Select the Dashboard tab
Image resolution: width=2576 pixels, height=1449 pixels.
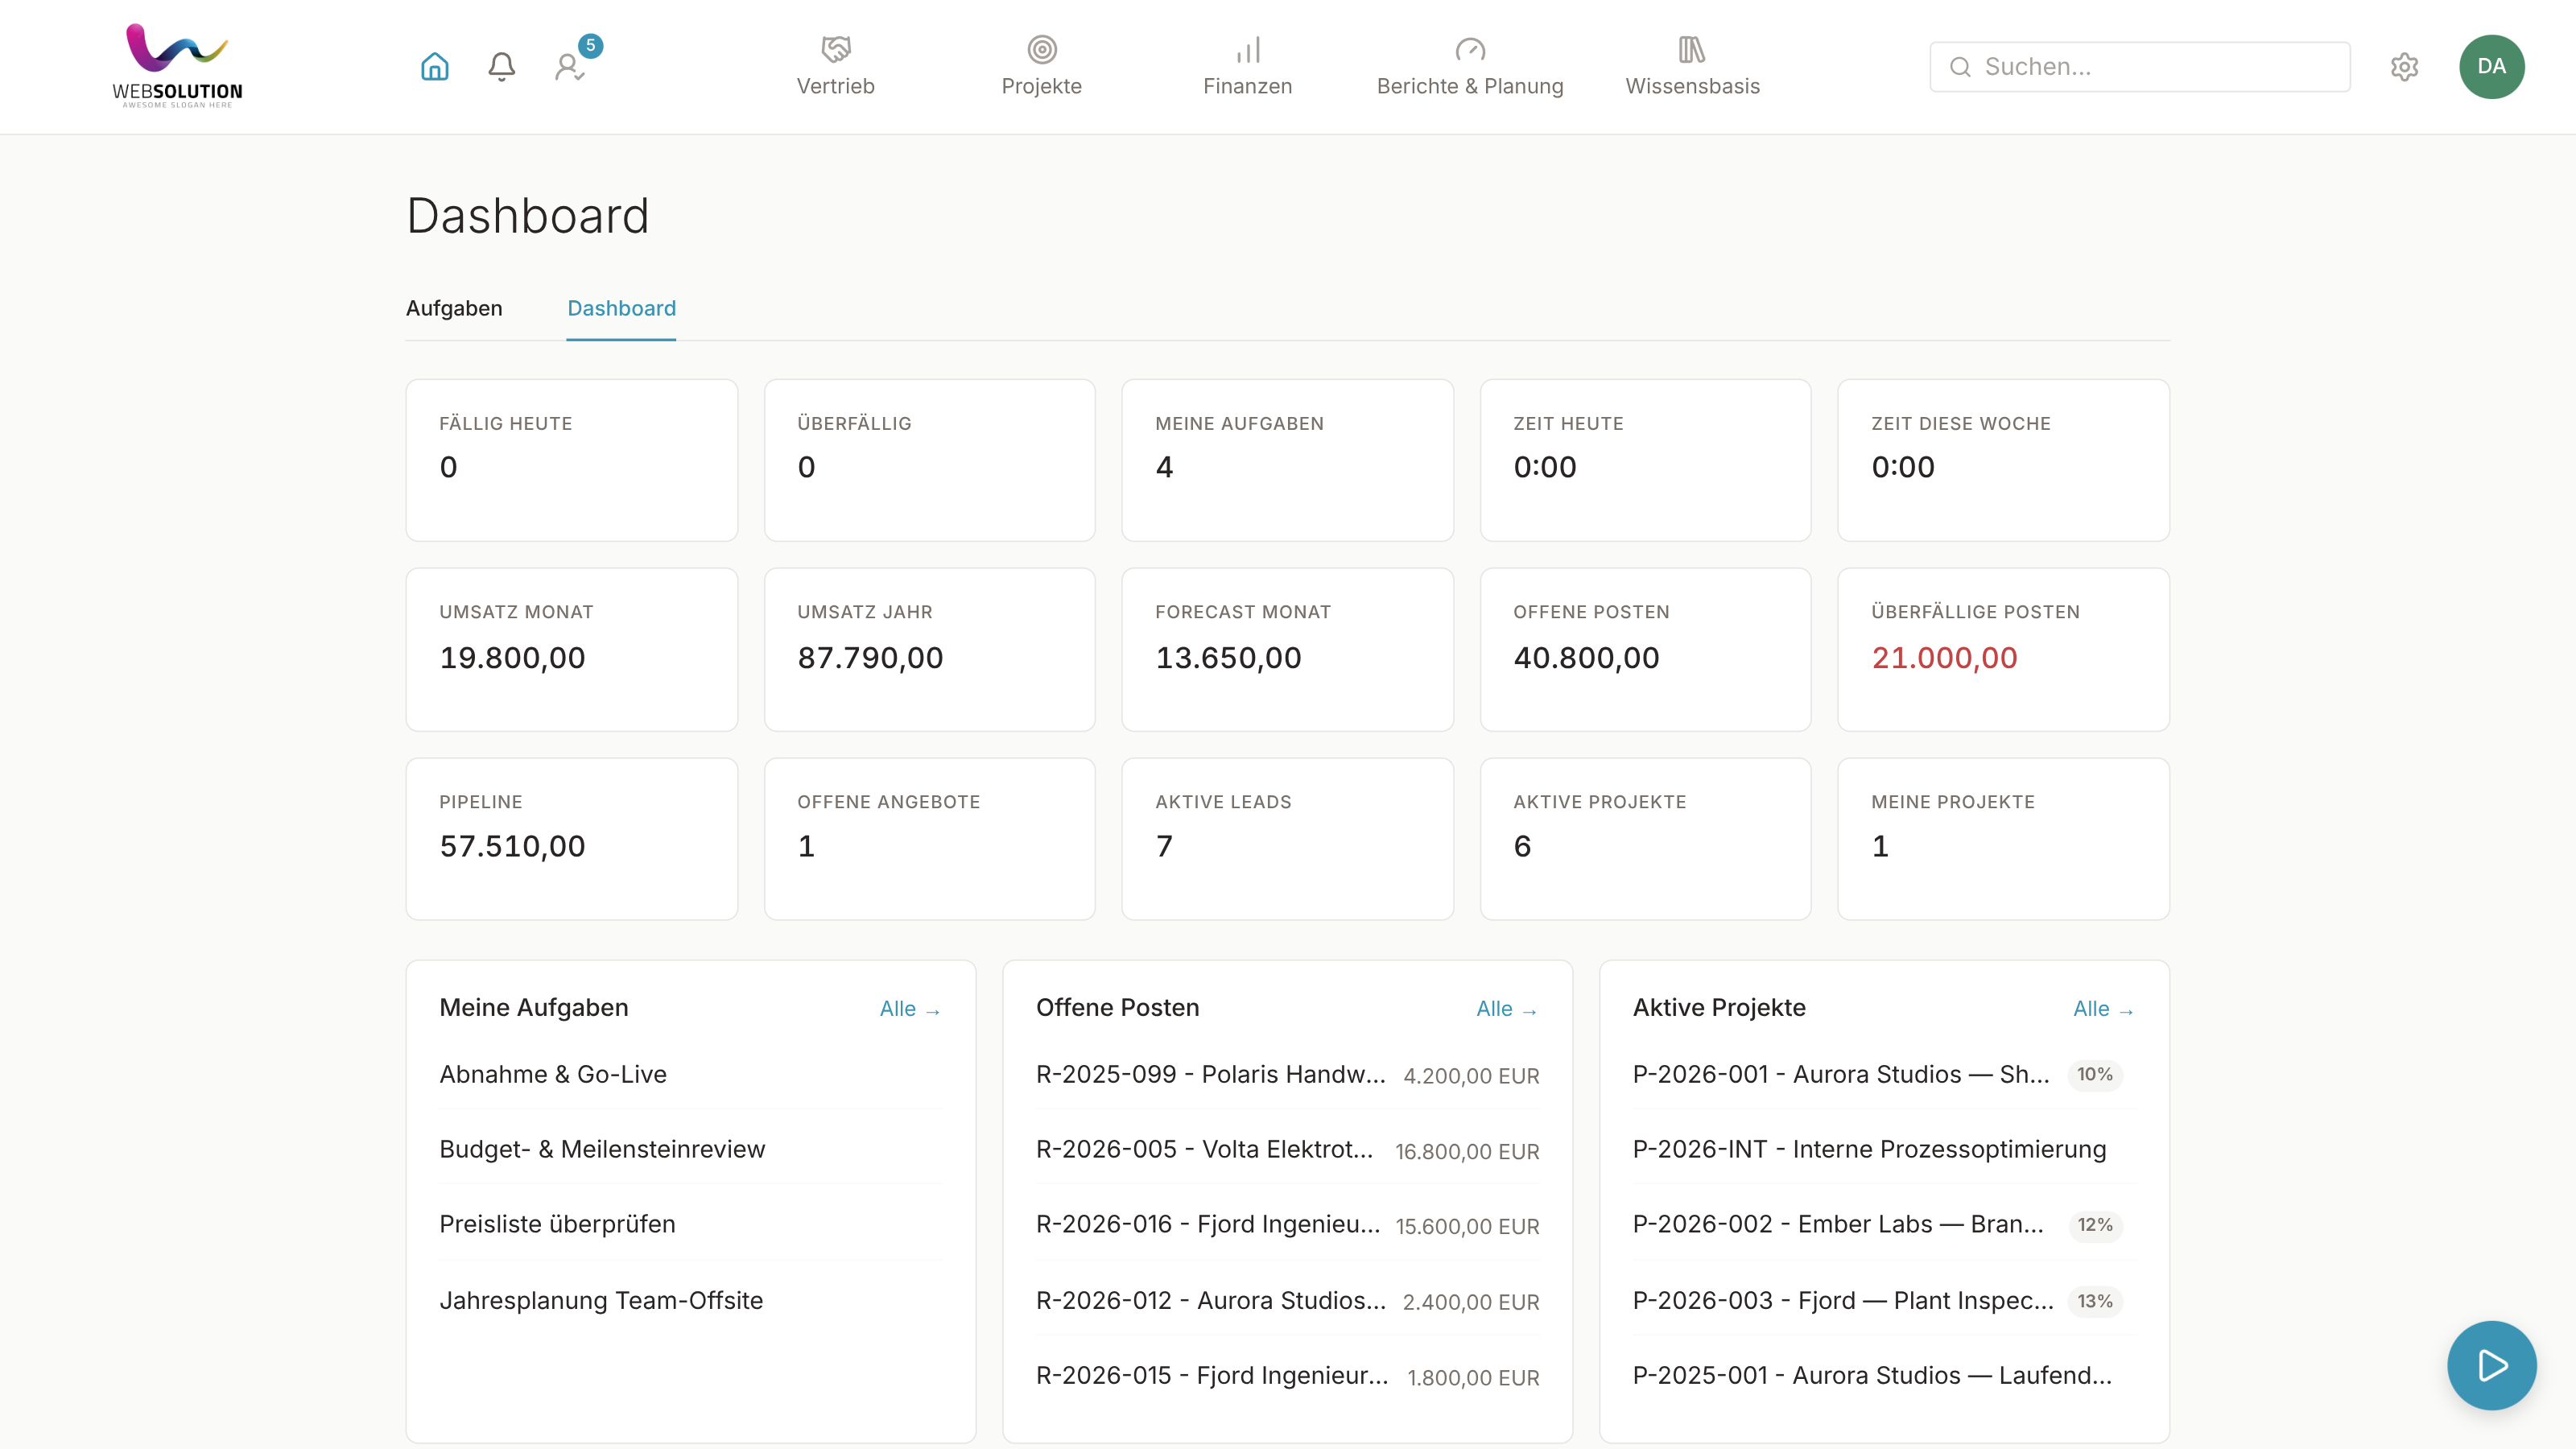[x=621, y=308]
